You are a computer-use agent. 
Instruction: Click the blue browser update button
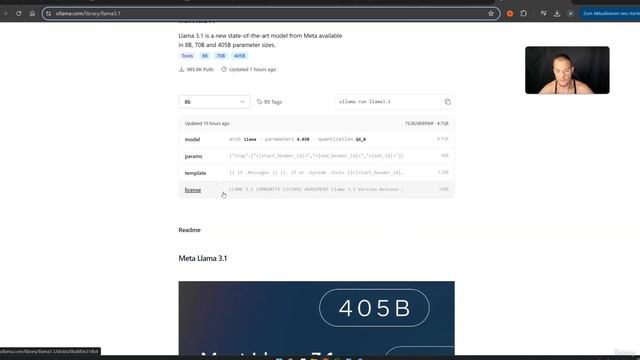[x=610, y=13]
